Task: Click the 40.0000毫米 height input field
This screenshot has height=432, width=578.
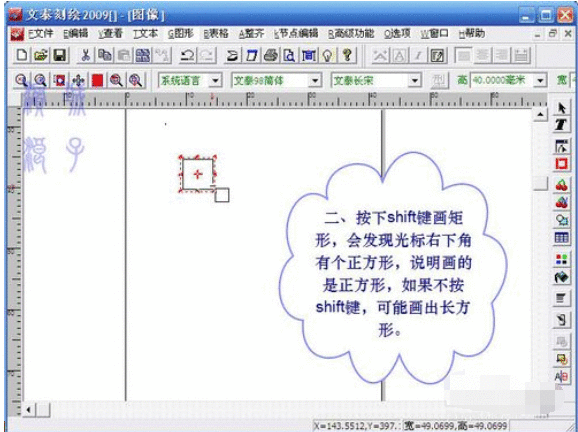Action: (x=502, y=80)
